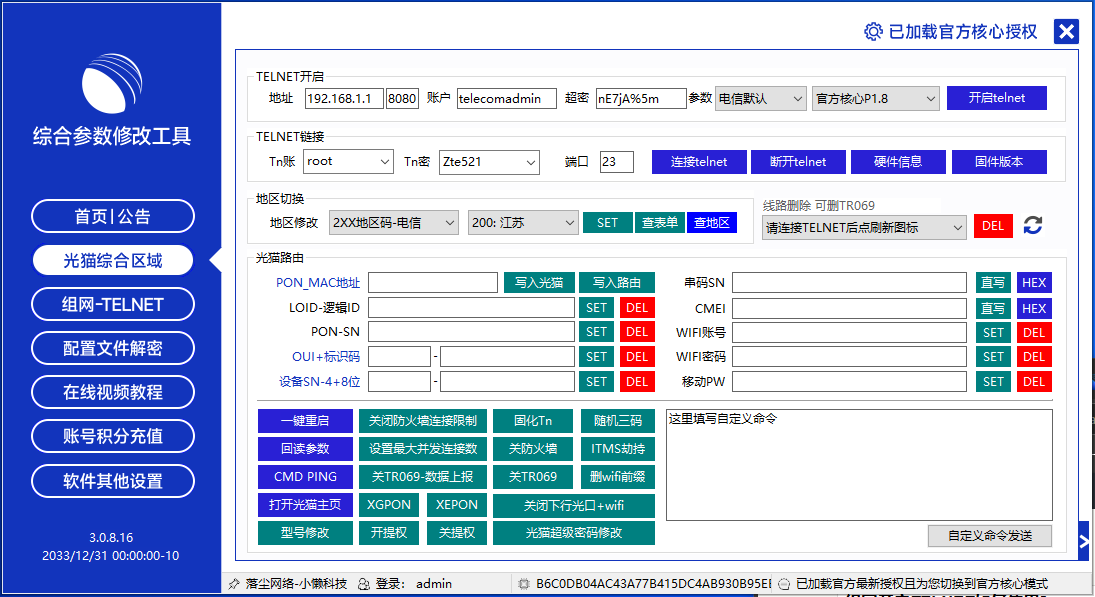
Task: Click the PON_MAC地址 link label
Action: (x=318, y=283)
